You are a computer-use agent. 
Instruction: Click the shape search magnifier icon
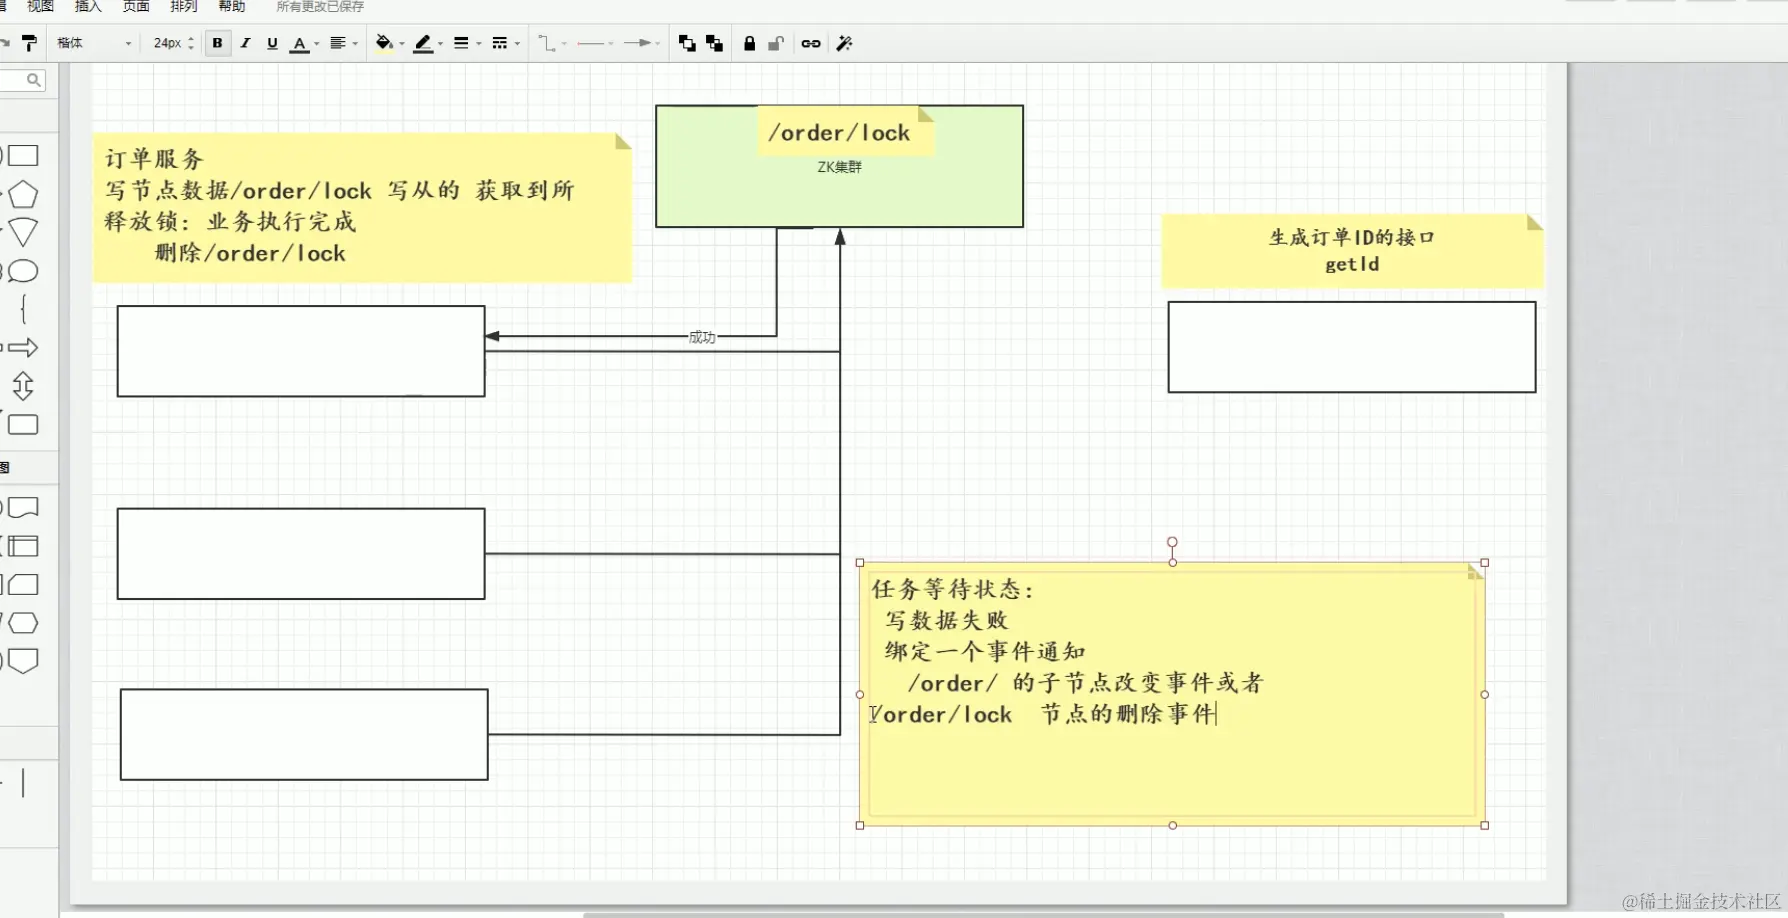pos(34,80)
